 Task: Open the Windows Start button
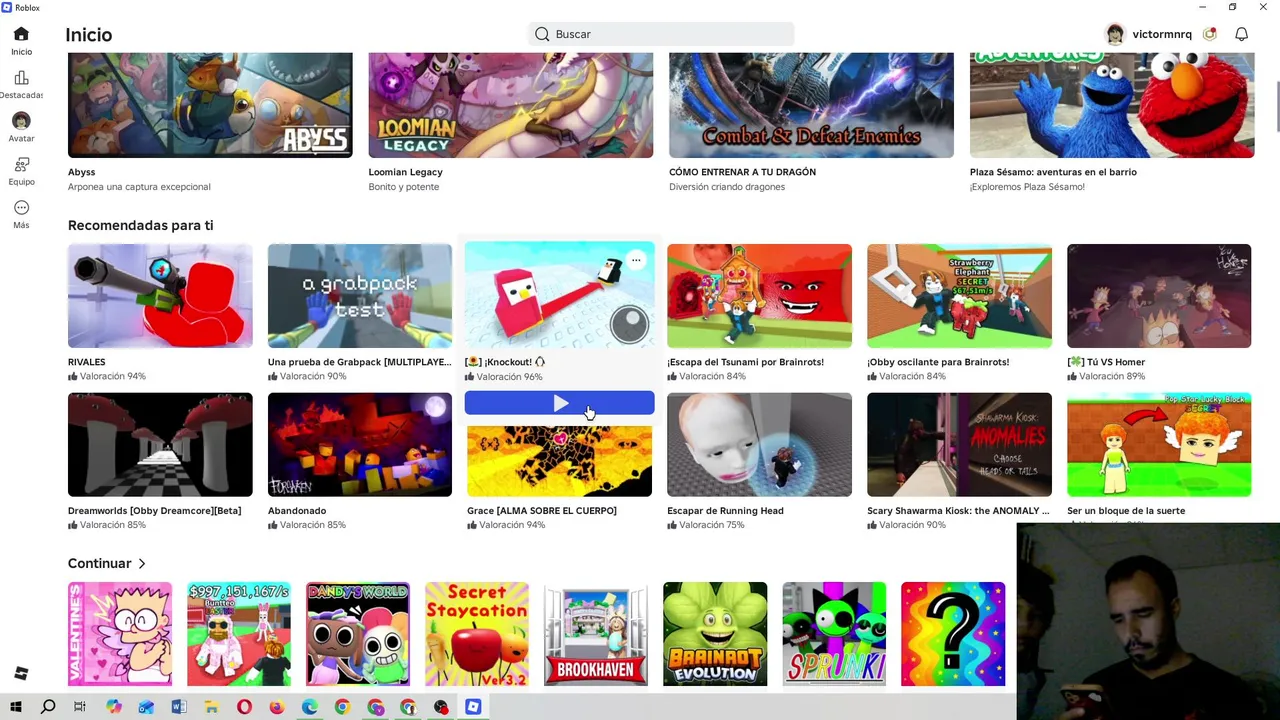pos(15,707)
